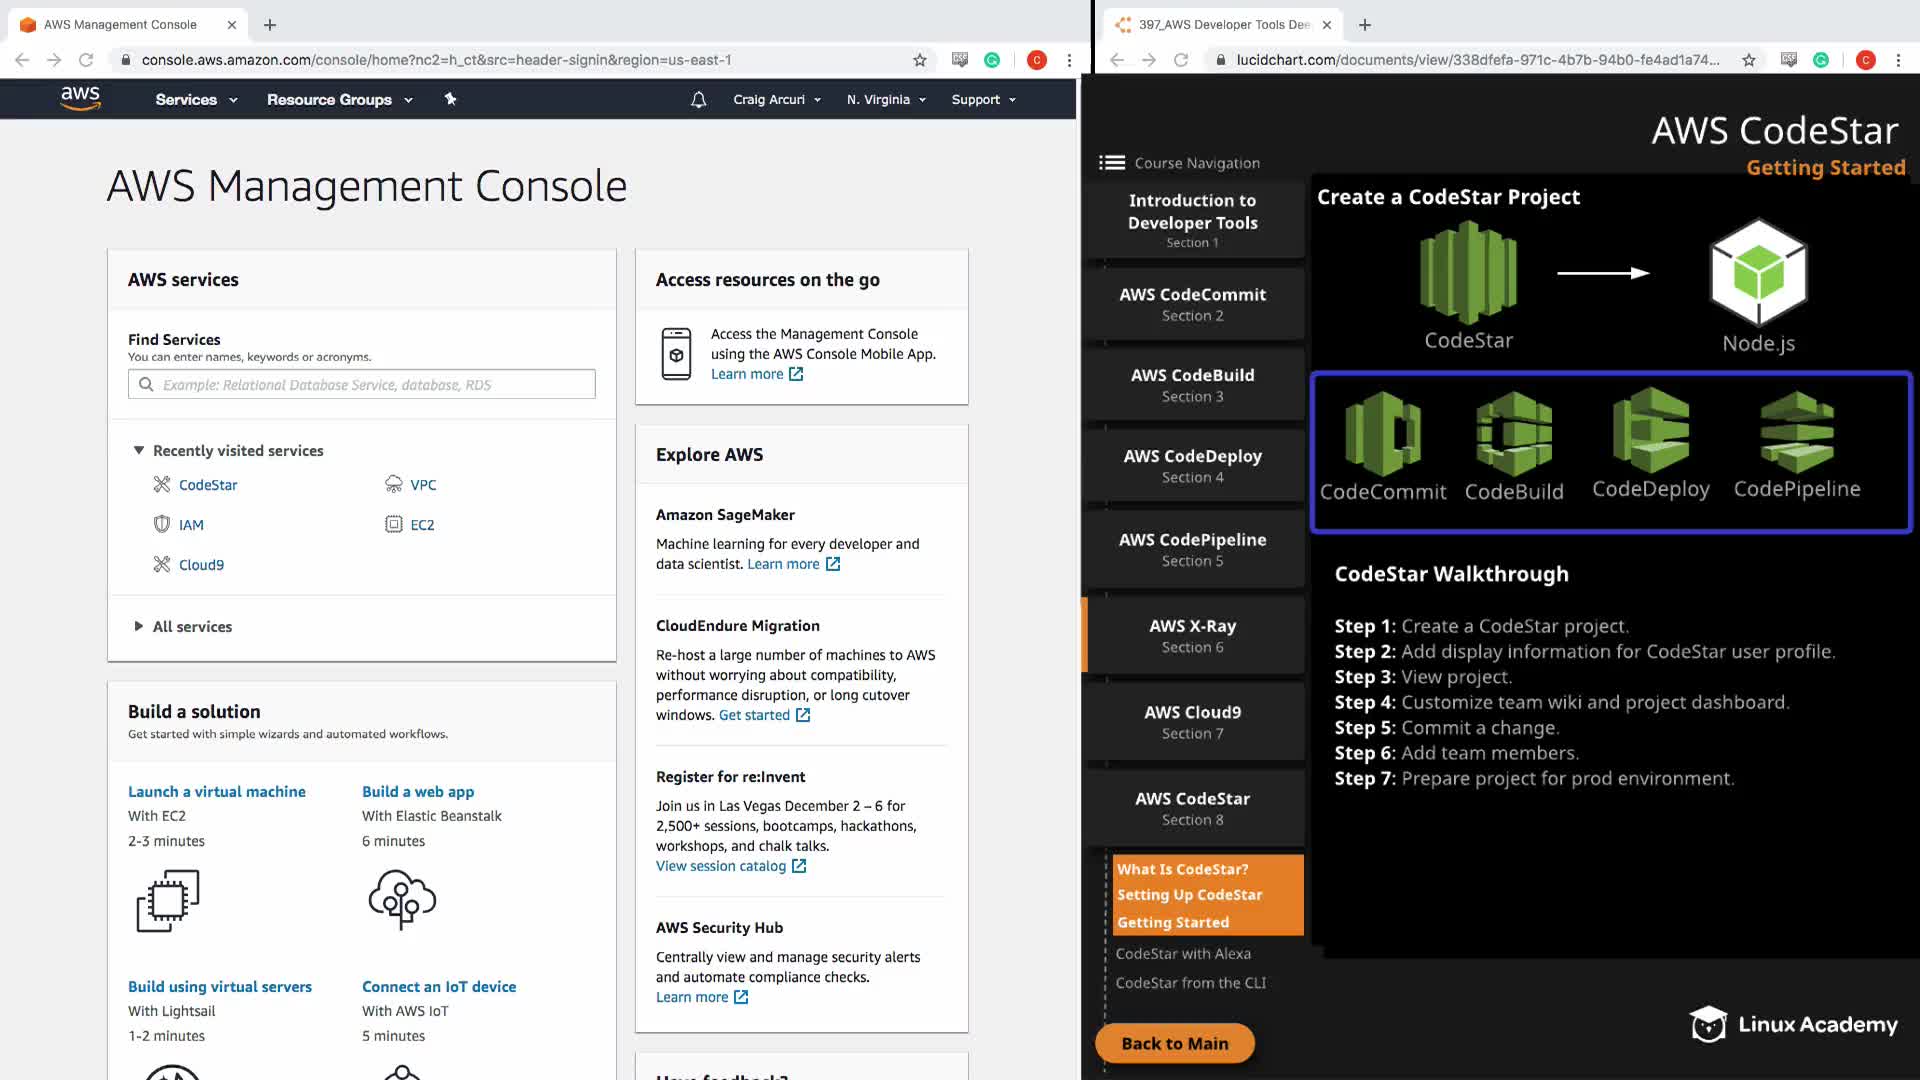
Task: Open the Course Navigation list icon
Action: [x=1112, y=163]
